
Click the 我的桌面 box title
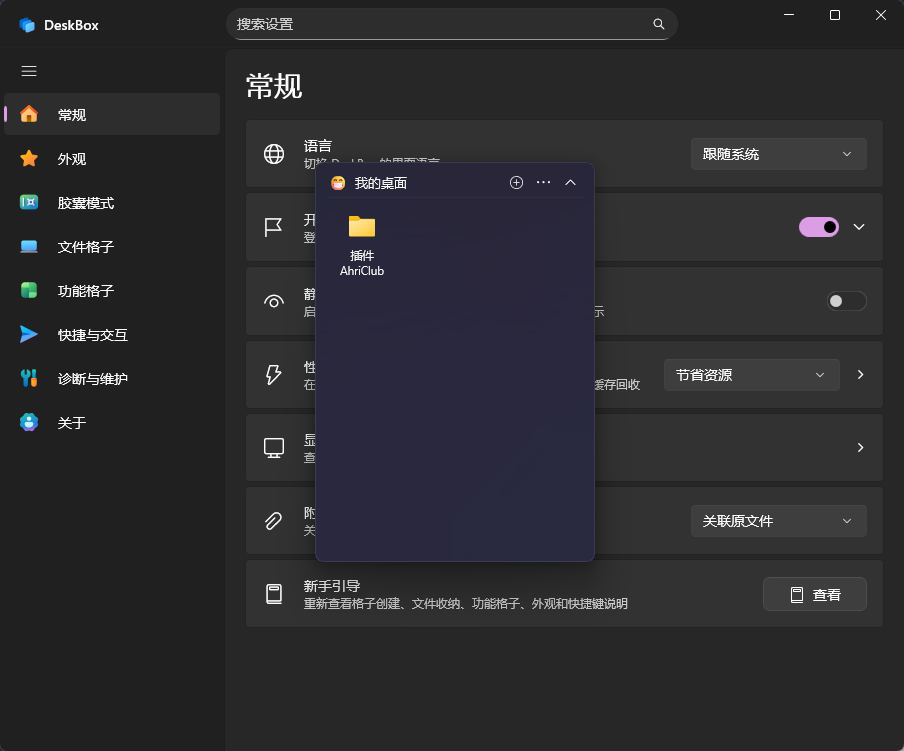pos(381,183)
